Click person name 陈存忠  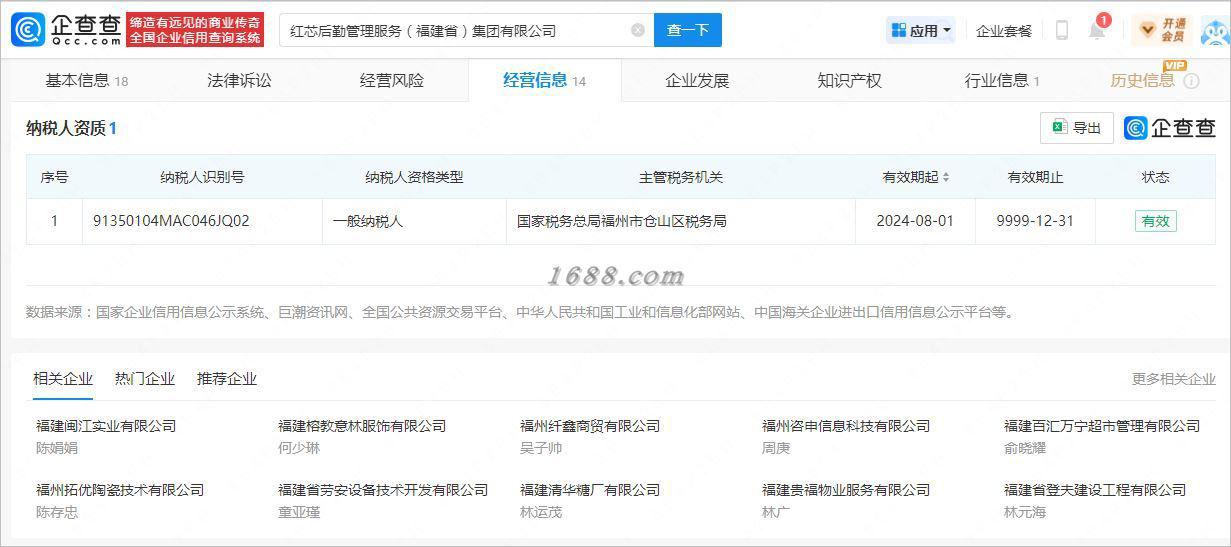pyautogui.click(x=57, y=512)
